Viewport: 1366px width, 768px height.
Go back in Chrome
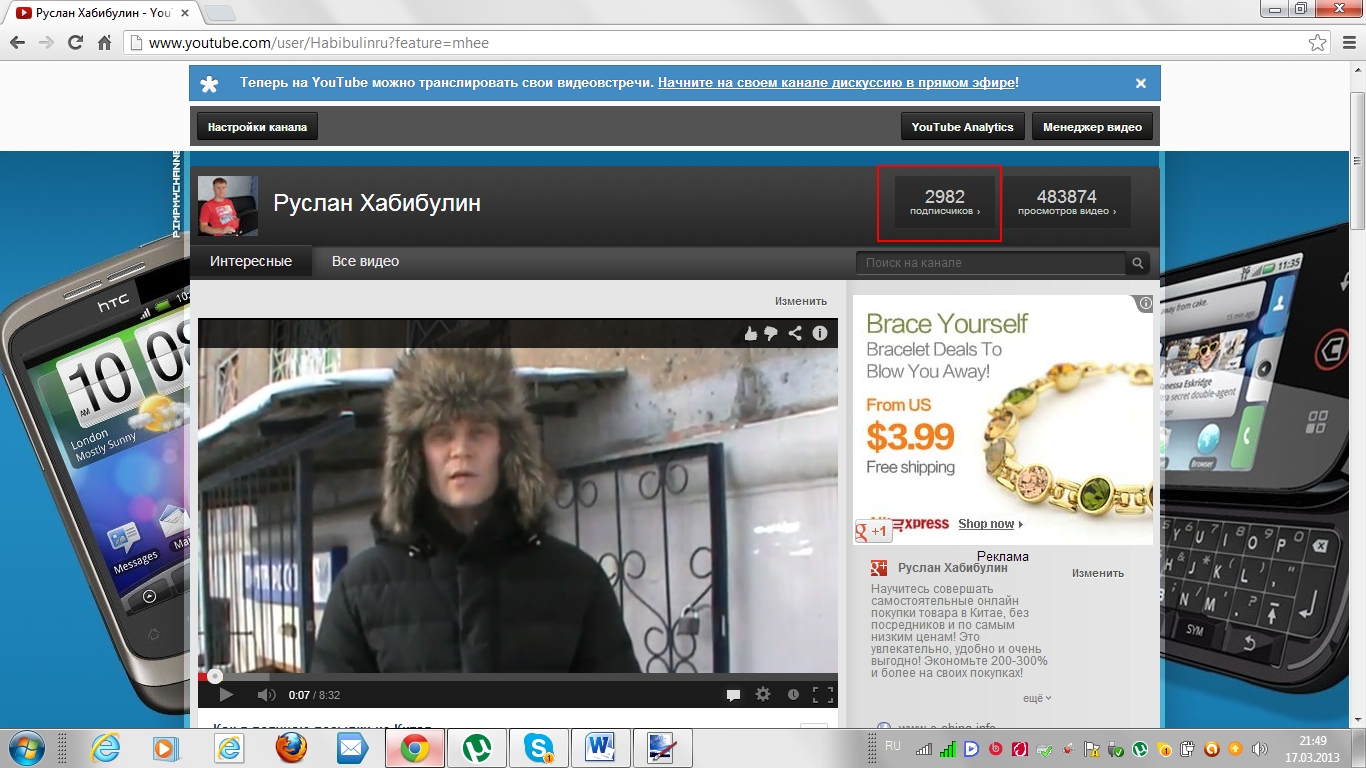(x=17, y=43)
